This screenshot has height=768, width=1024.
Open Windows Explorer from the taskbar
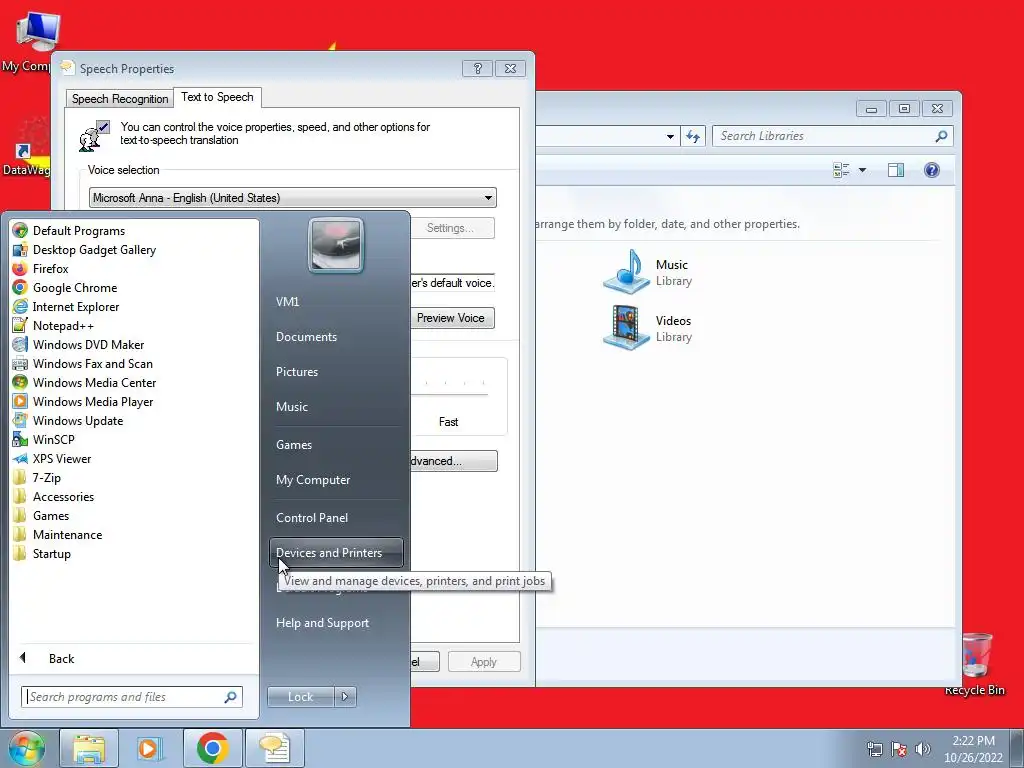89,748
